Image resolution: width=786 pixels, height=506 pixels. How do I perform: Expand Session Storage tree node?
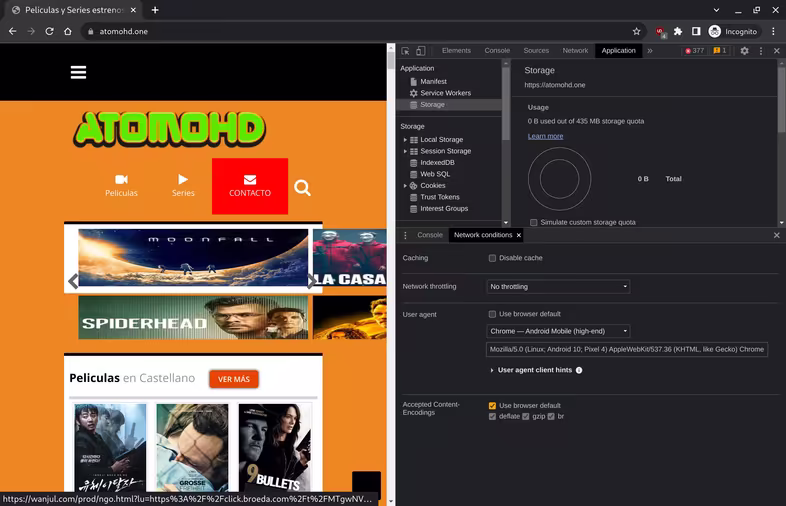click(405, 151)
